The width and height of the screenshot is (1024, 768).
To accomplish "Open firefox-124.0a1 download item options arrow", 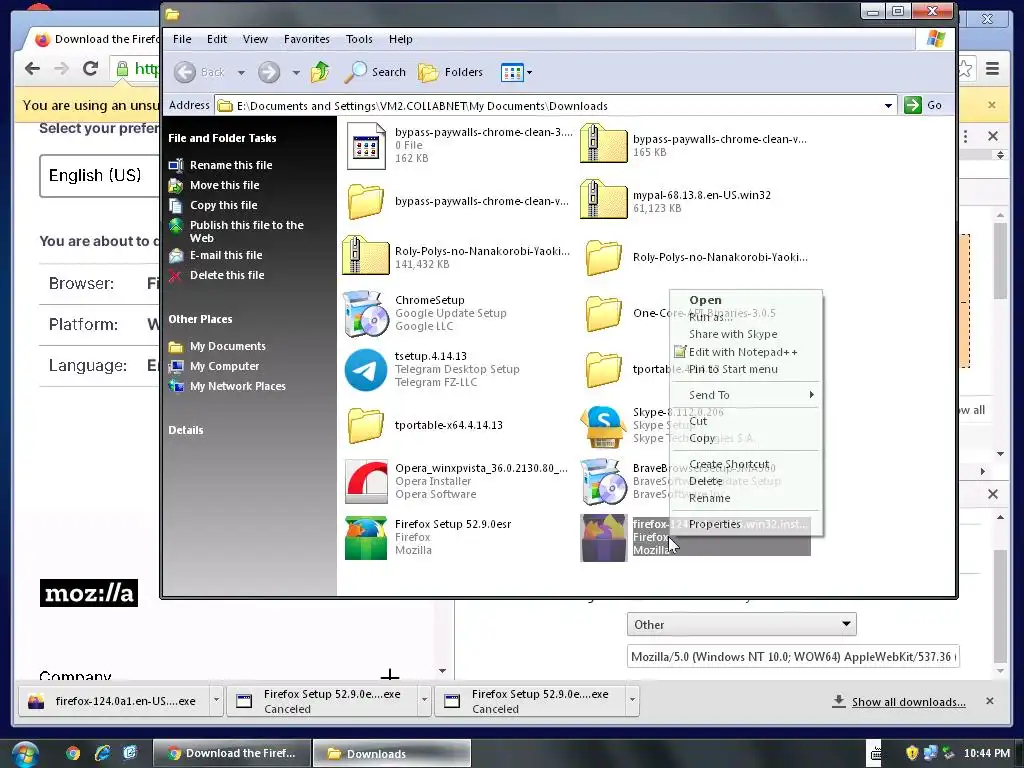I will click(216, 700).
